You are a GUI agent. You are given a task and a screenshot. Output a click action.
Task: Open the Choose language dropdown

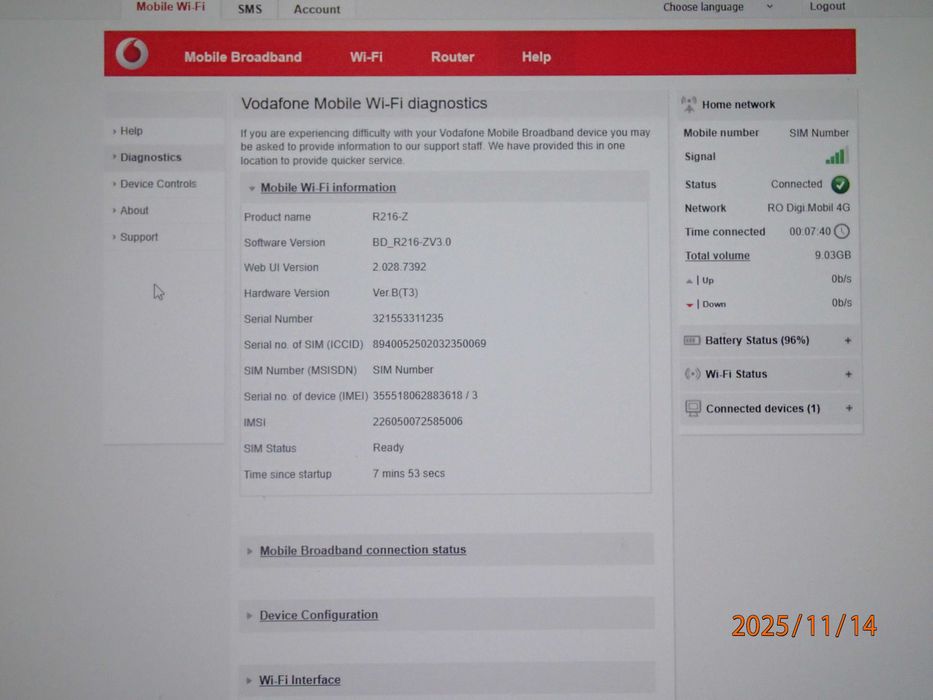718,7
